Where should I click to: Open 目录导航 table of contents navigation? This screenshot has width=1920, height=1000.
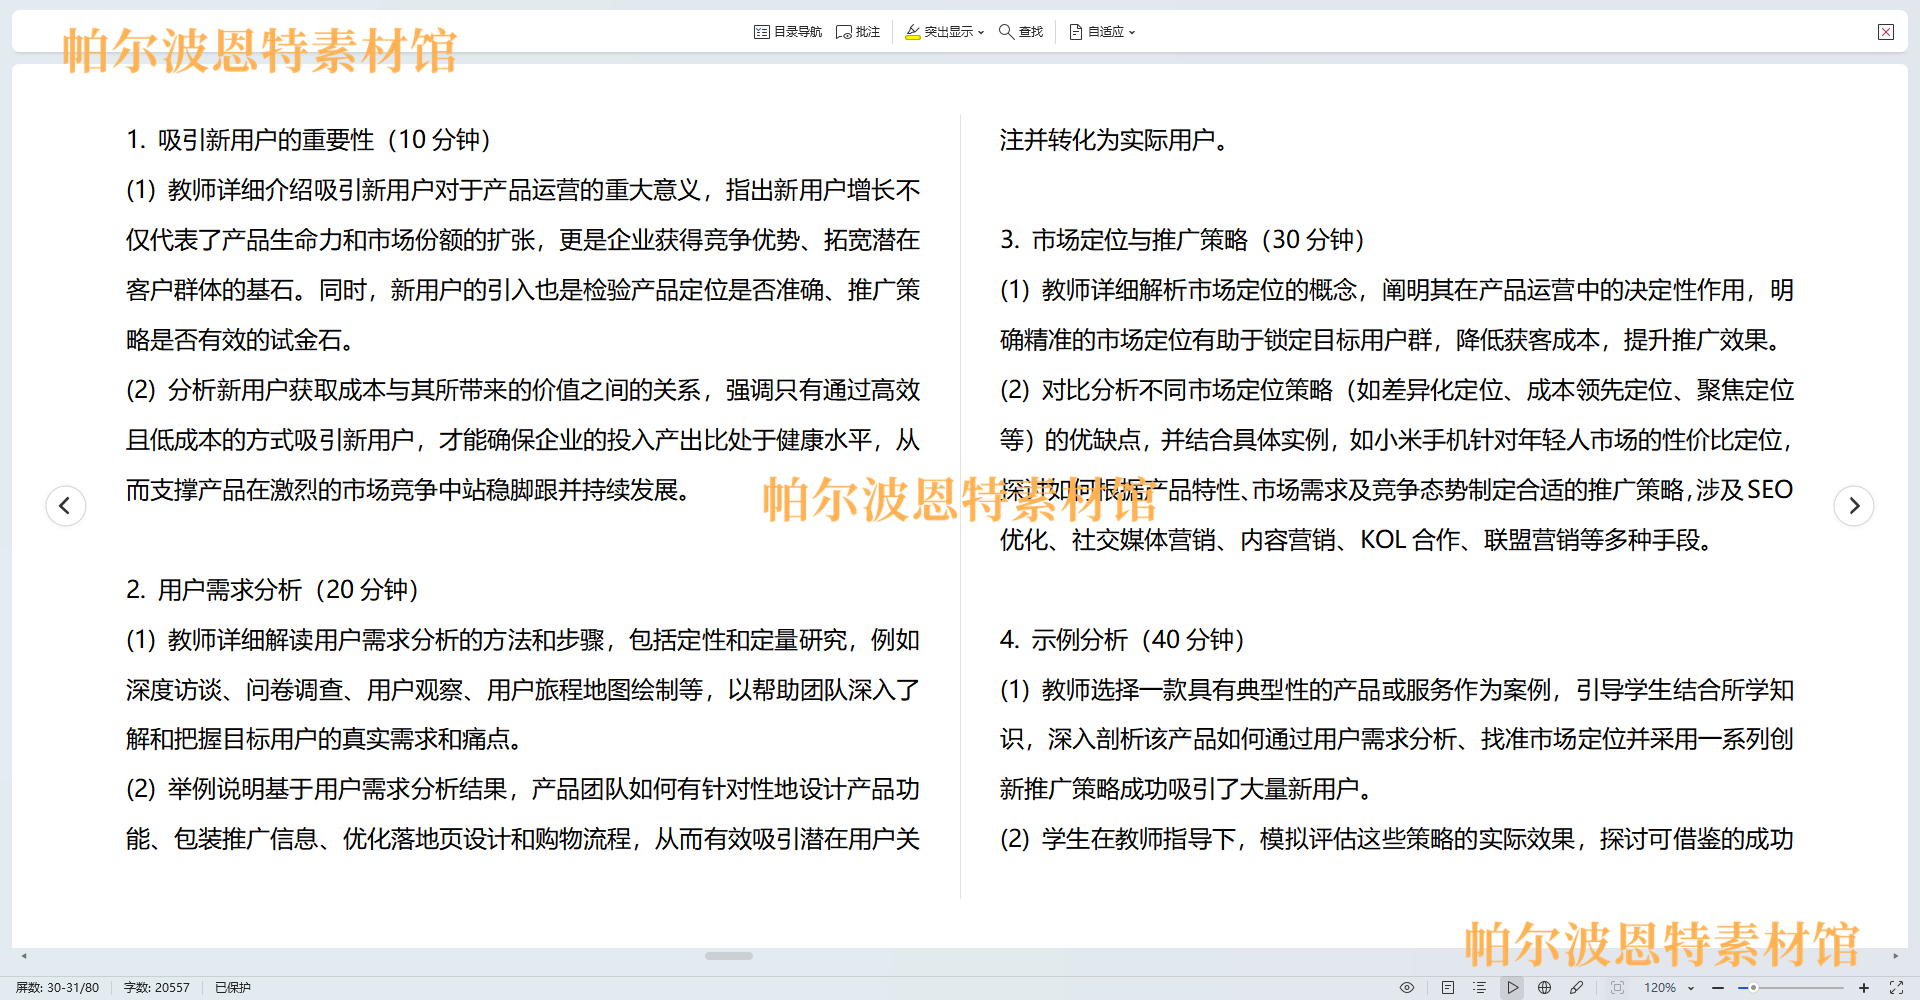coord(787,32)
